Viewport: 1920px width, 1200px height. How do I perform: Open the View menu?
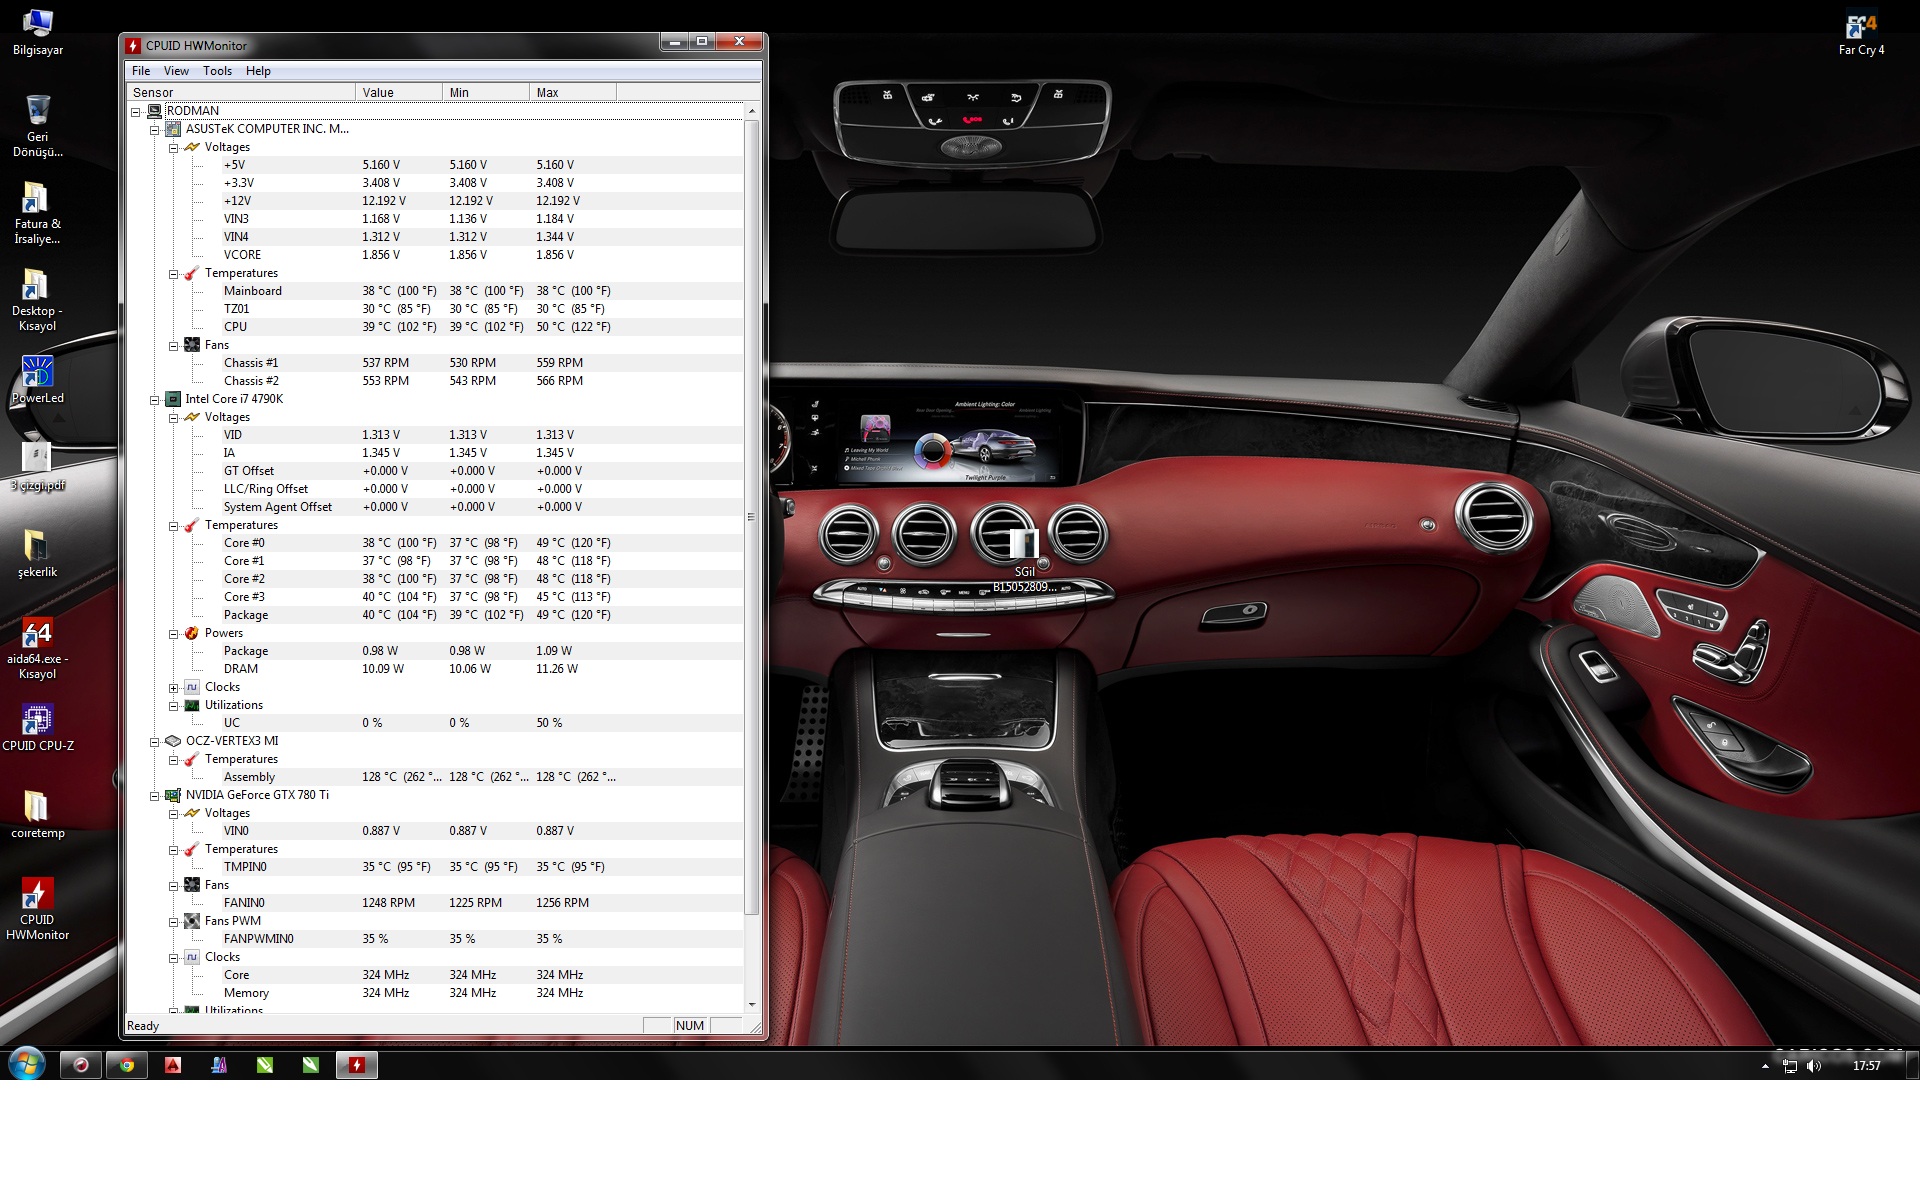point(176,71)
